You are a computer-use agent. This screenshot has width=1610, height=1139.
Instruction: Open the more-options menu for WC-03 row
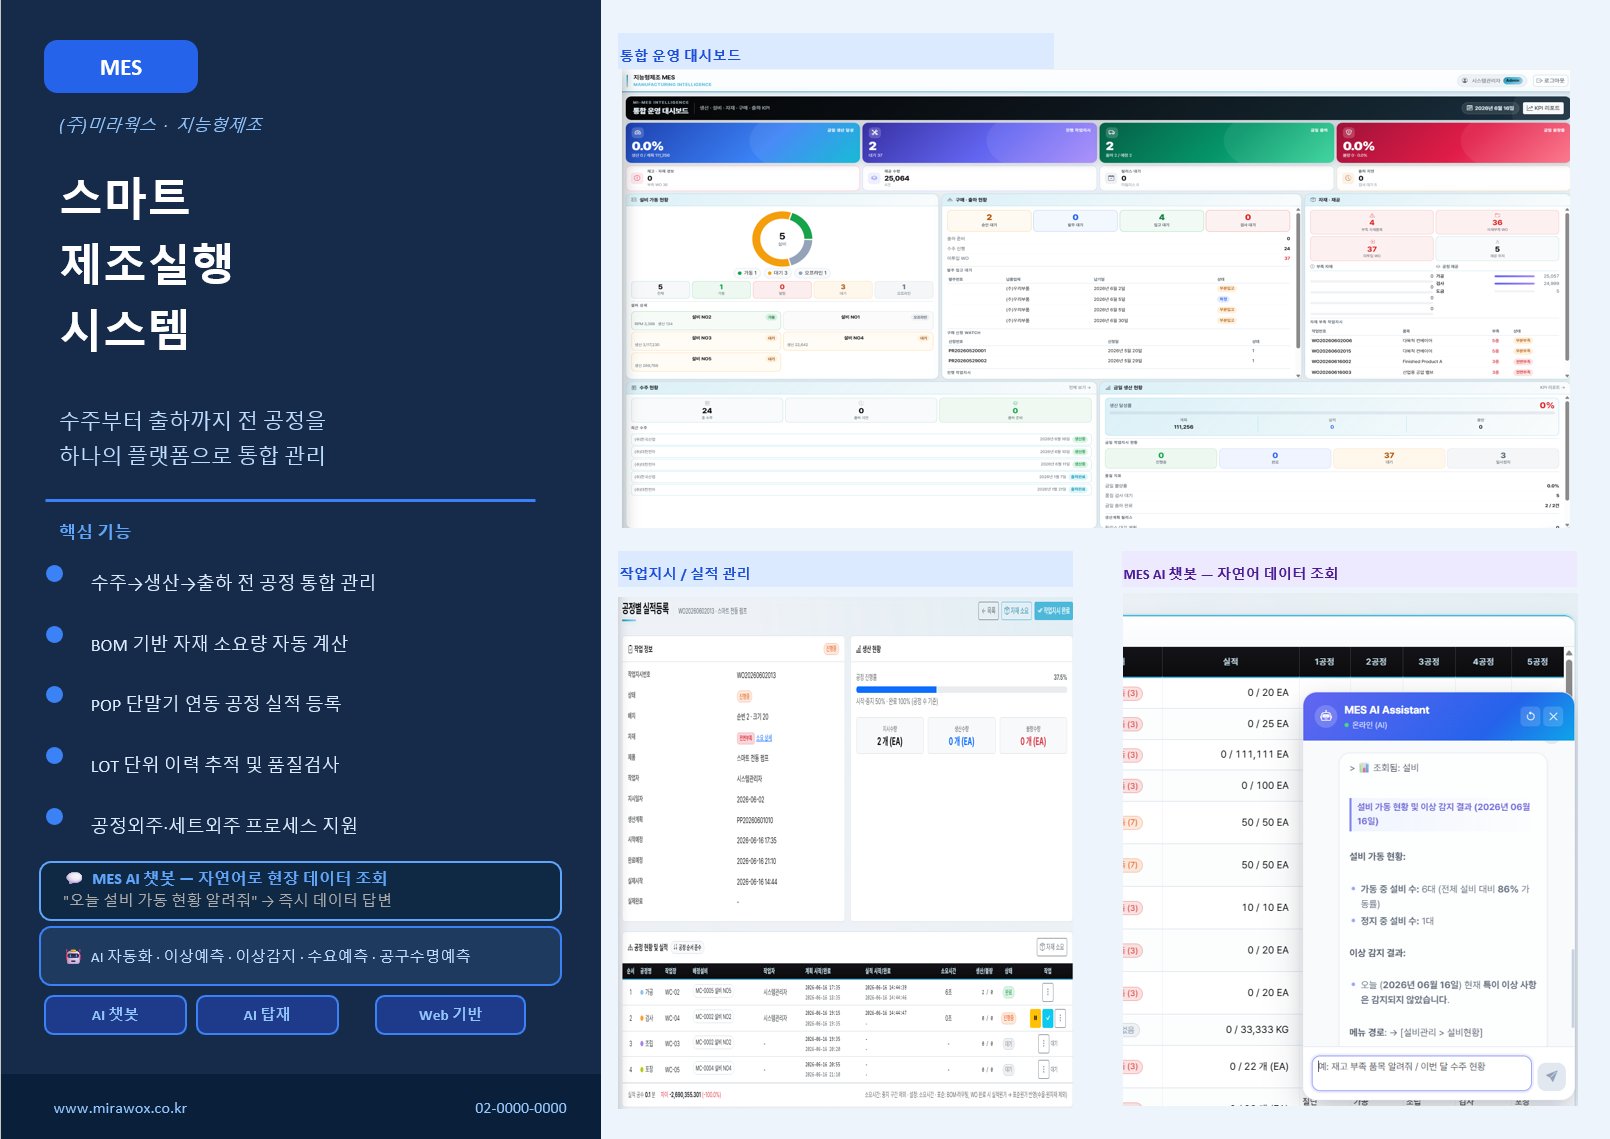[1043, 1043]
